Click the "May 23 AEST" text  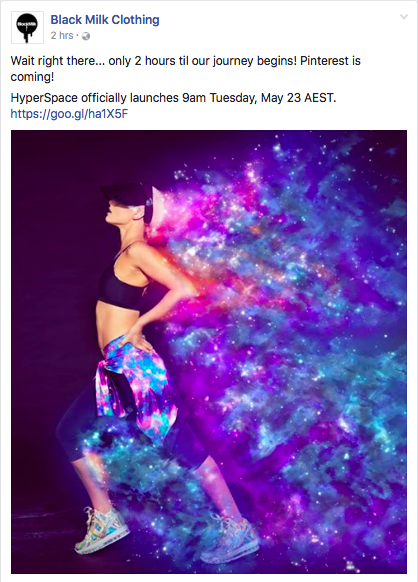[x=298, y=98]
